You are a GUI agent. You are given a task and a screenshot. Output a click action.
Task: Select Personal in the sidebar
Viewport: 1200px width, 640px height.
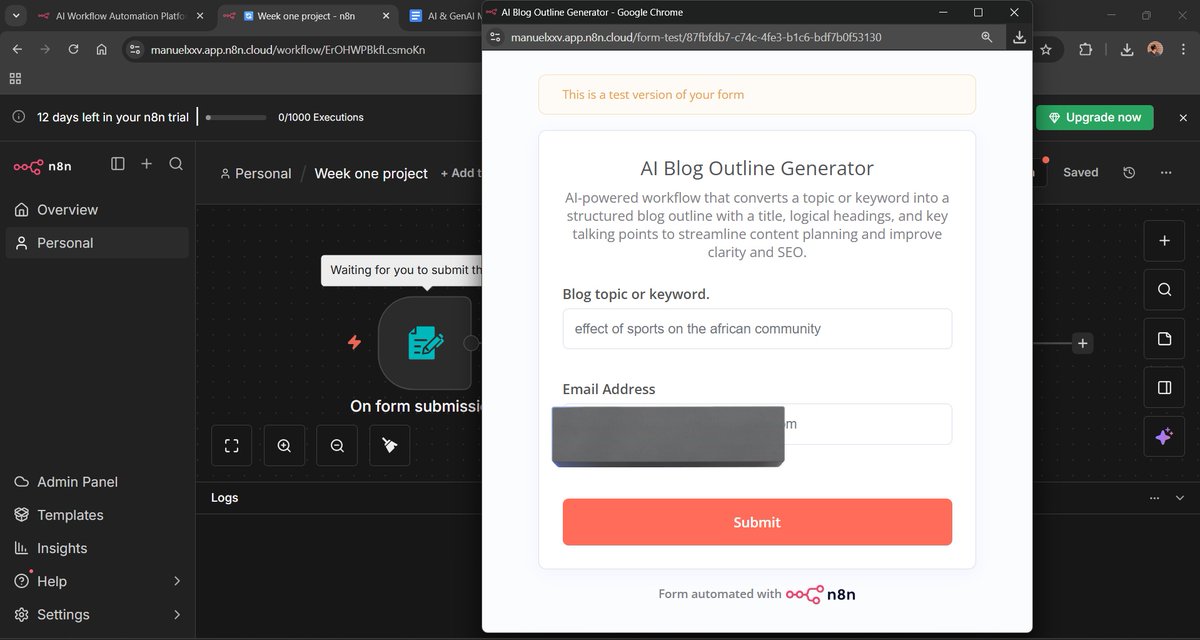click(97, 243)
